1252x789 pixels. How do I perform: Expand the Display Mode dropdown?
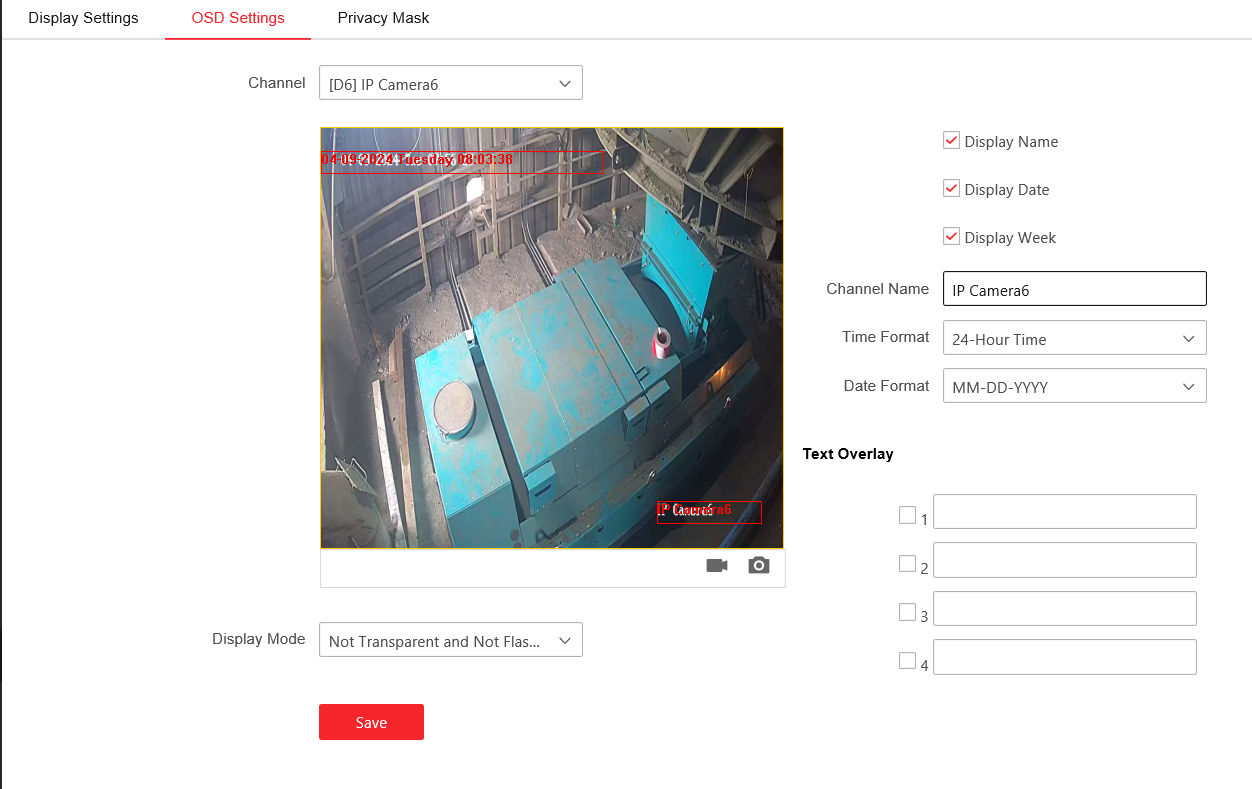(x=450, y=641)
